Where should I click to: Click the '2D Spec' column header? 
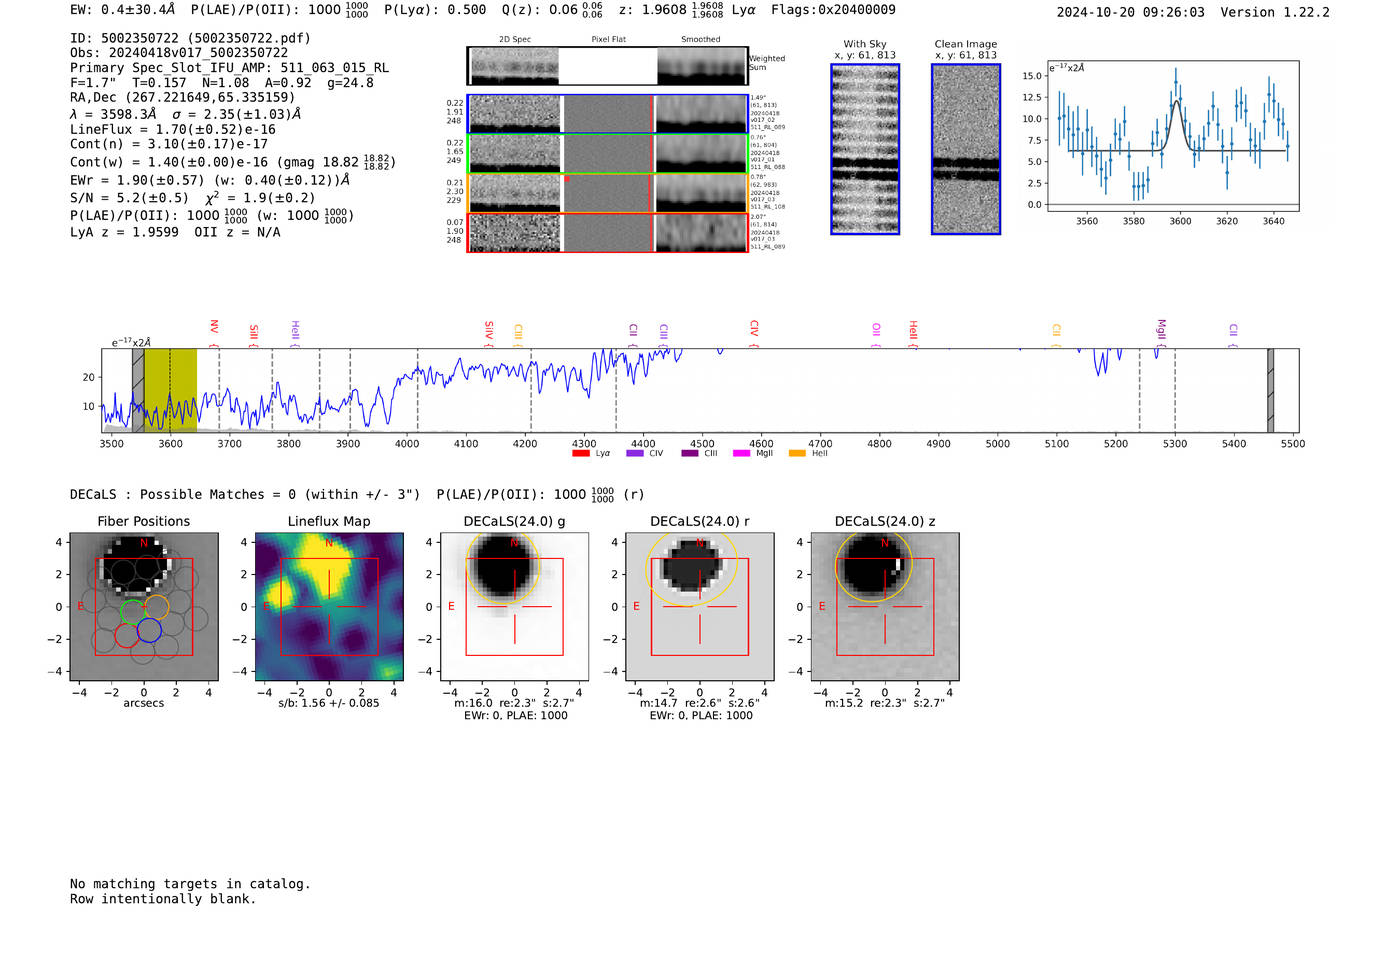pos(515,40)
